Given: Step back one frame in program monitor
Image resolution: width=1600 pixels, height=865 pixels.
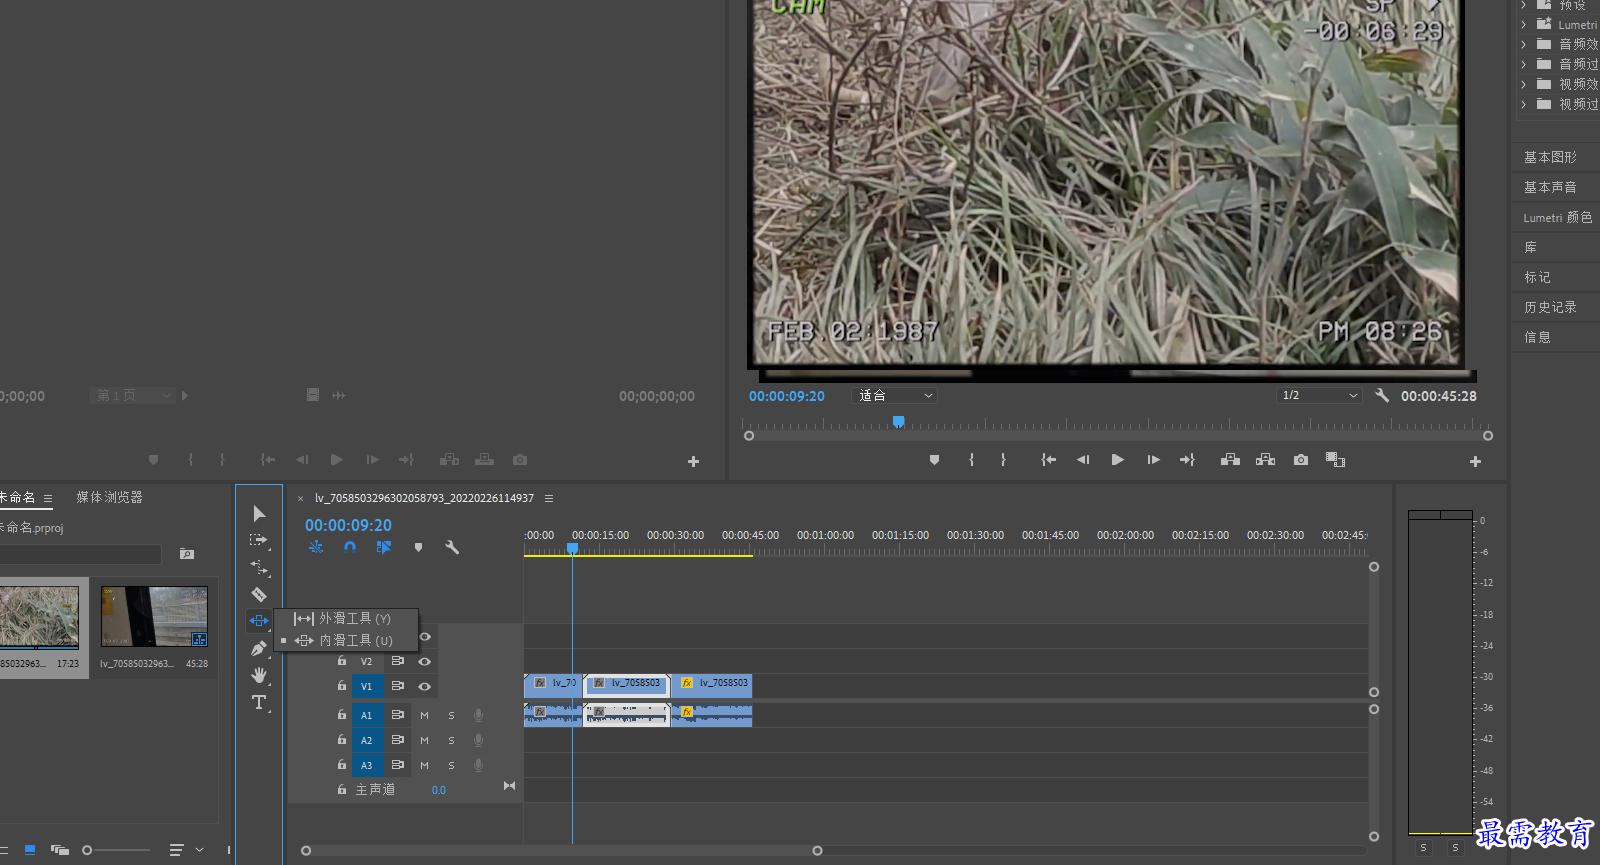Looking at the screenshot, I should click(x=1082, y=460).
